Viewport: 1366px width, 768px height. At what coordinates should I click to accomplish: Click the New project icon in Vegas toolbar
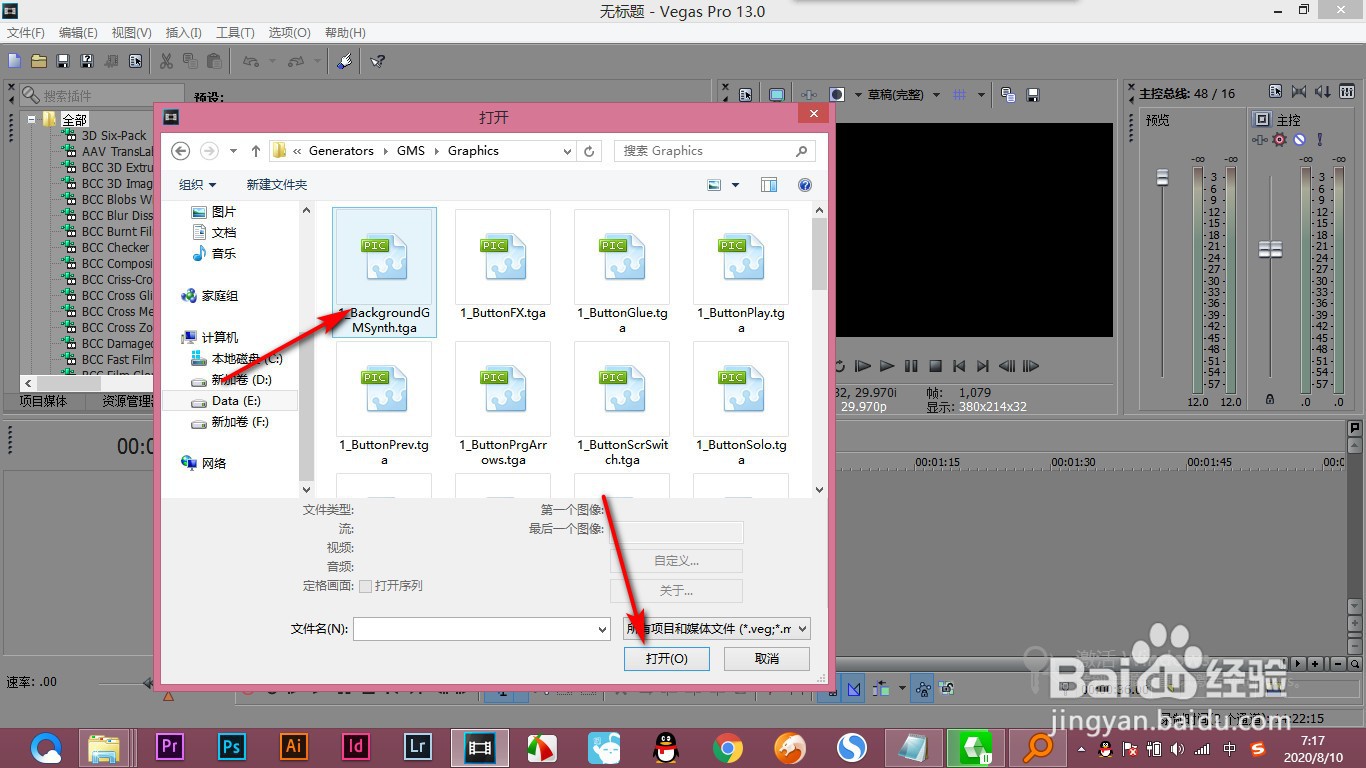tap(14, 61)
